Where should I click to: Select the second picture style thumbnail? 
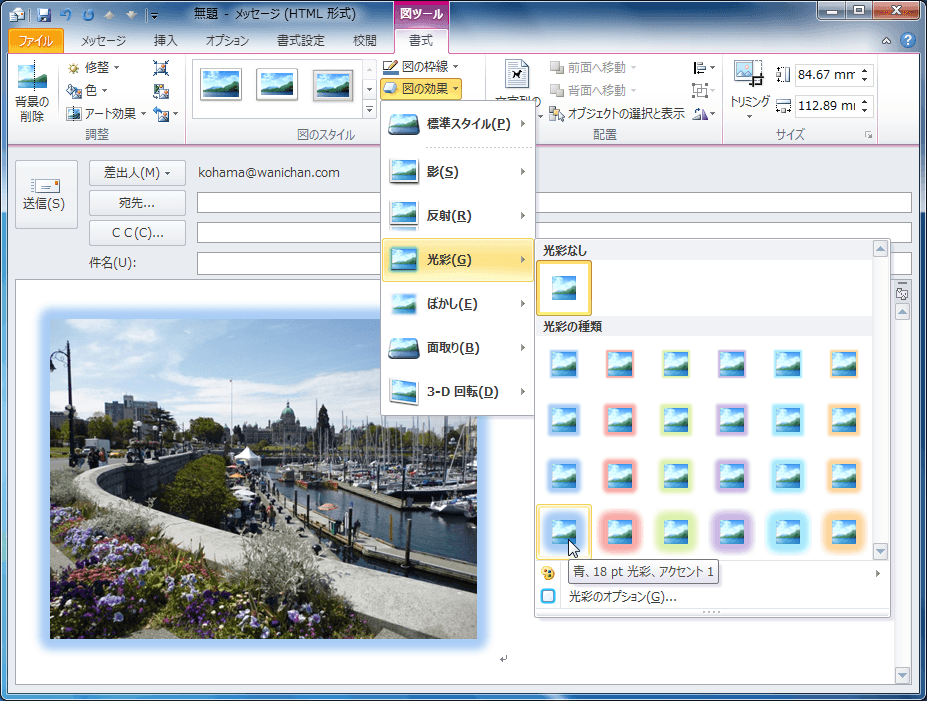pyautogui.click(x=277, y=85)
